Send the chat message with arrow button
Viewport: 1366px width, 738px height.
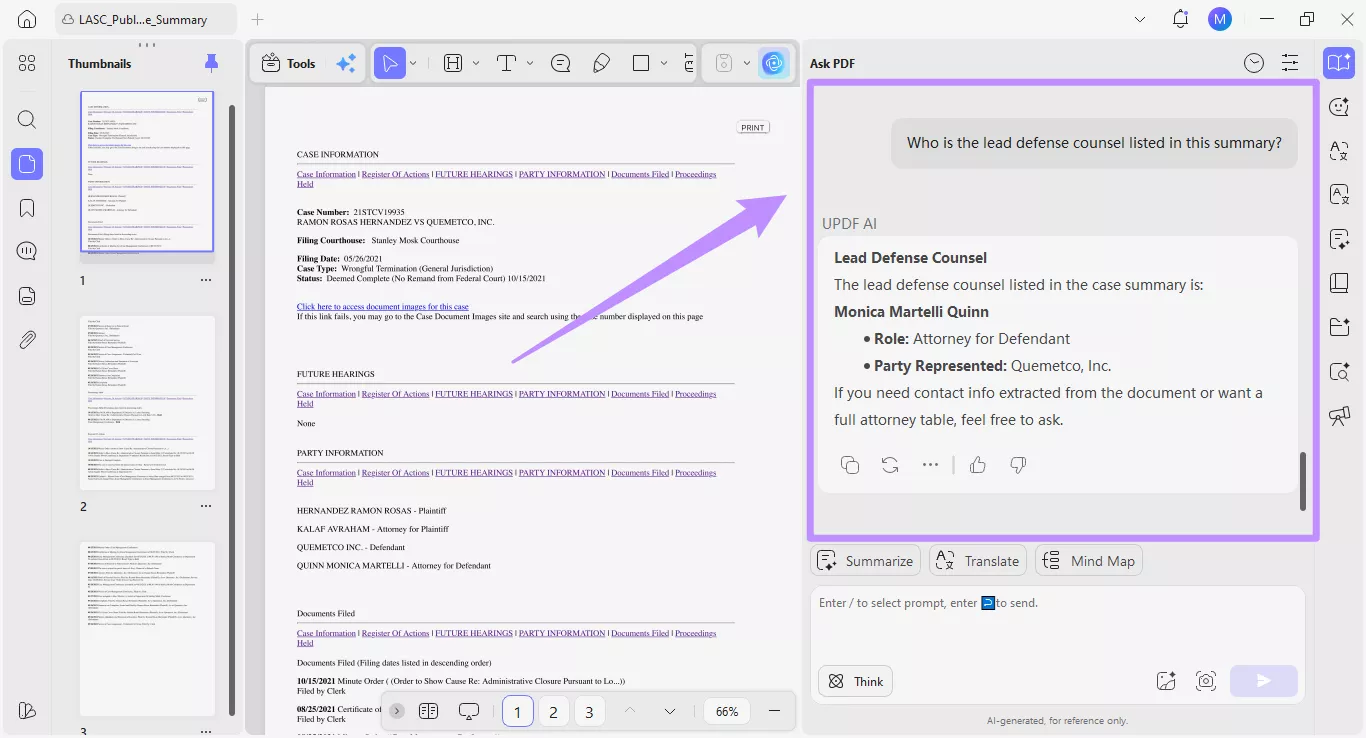point(1264,681)
